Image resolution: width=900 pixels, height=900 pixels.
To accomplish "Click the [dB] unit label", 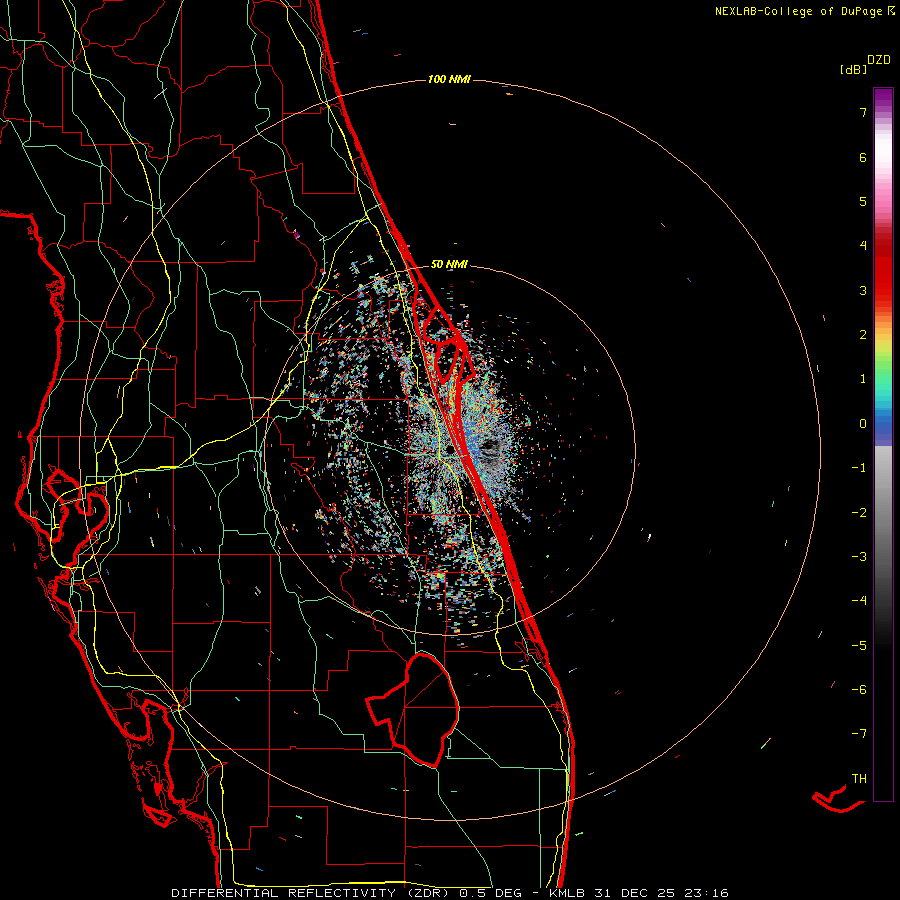I will coord(853,70).
